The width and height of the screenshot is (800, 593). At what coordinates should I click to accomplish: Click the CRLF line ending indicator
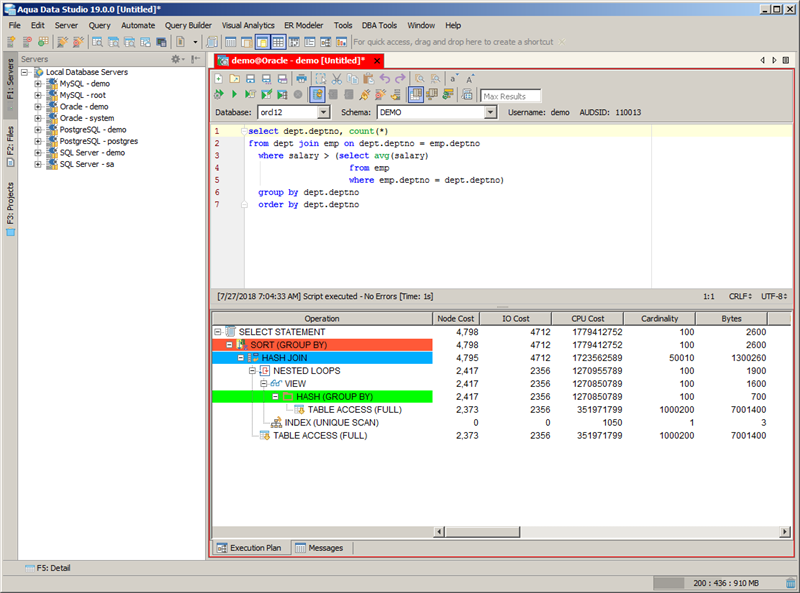pyautogui.click(x=740, y=296)
